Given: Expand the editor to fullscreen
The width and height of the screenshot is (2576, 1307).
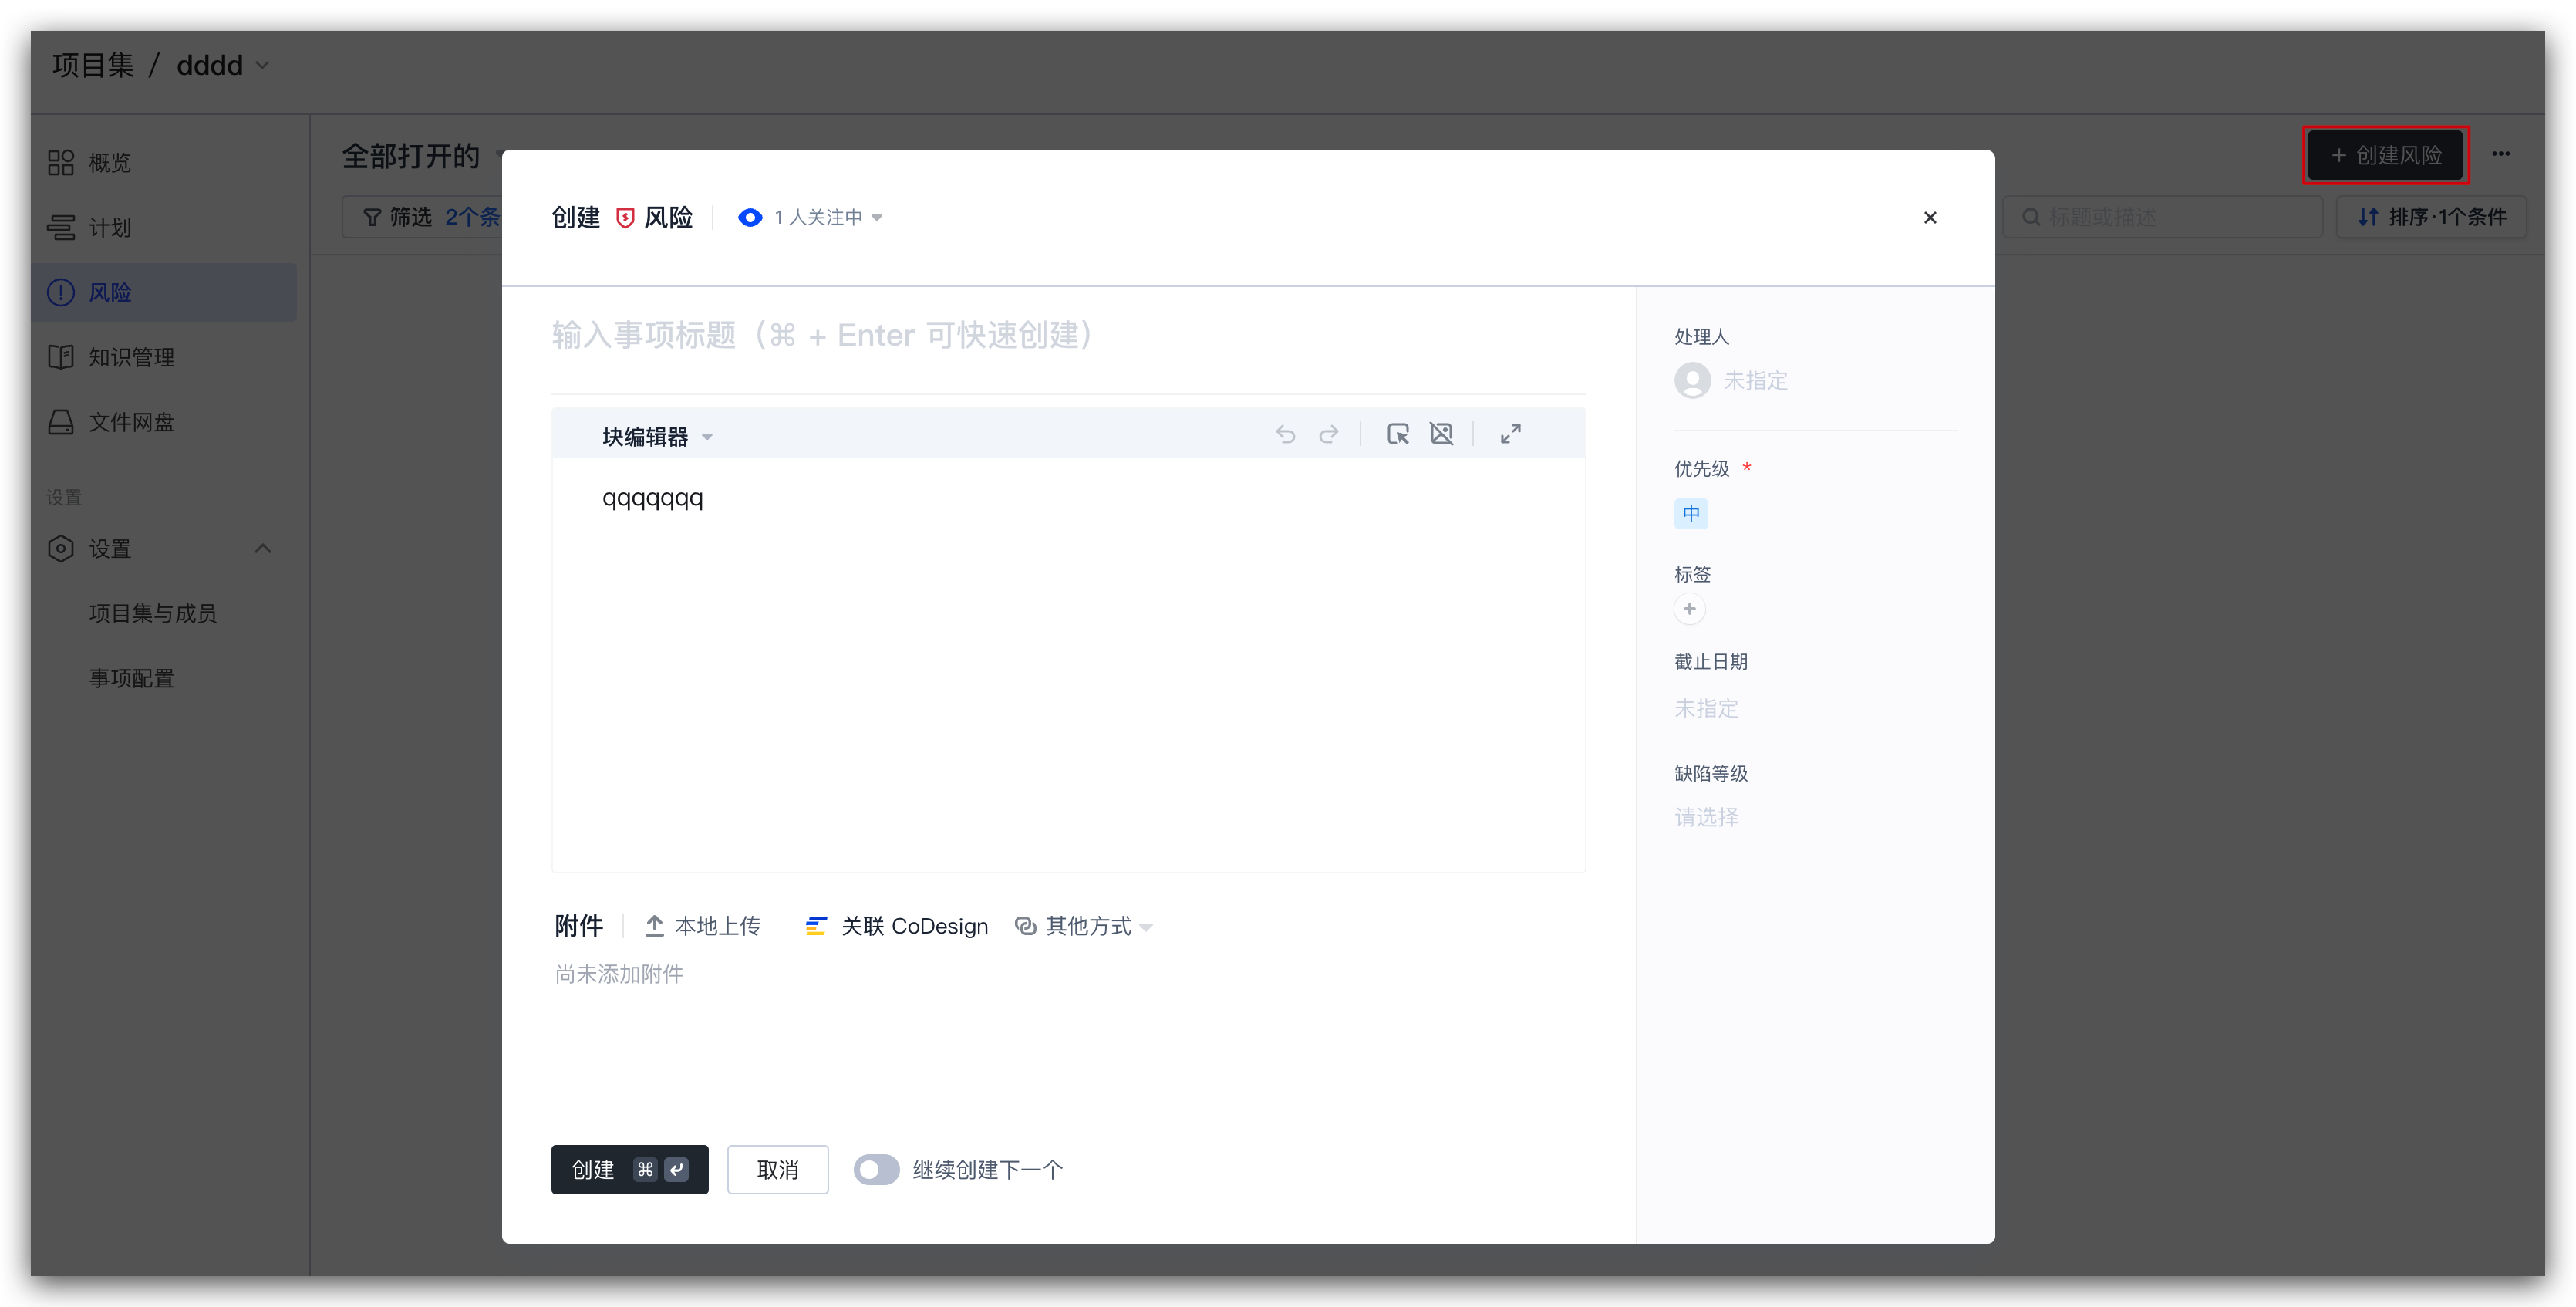Looking at the screenshot, I should pyautogui.click(x=1511, y=434).
